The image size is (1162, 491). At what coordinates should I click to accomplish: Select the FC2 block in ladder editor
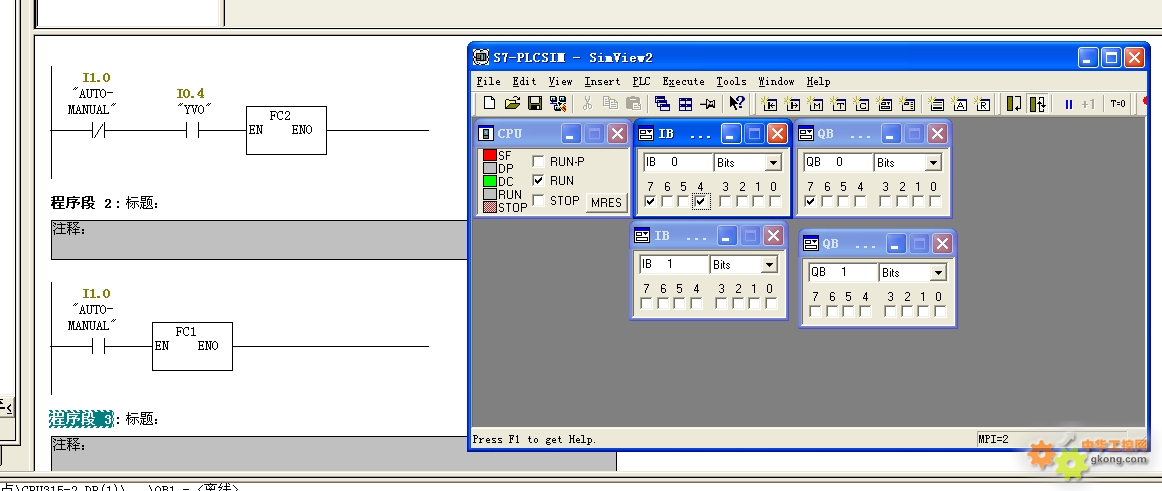(286, 130)
